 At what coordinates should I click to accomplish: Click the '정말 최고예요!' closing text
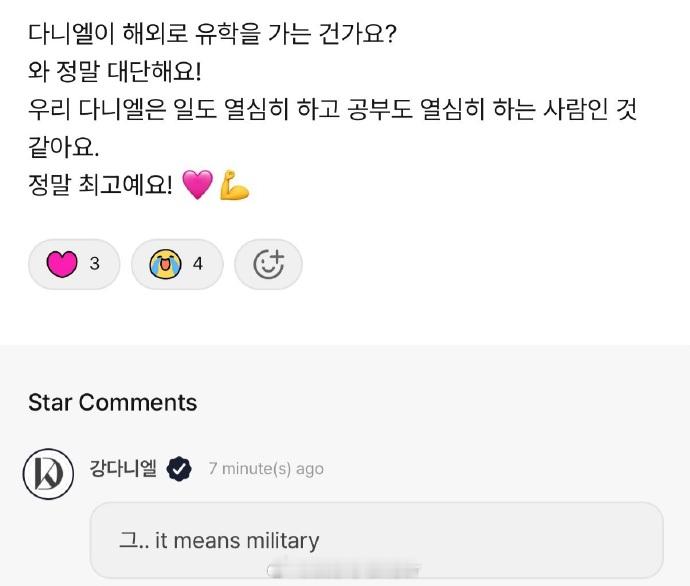point(102,186)
